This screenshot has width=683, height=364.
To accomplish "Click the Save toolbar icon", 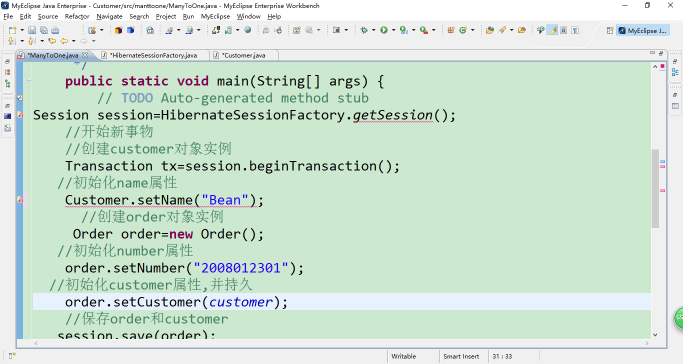I will [32, 30].
